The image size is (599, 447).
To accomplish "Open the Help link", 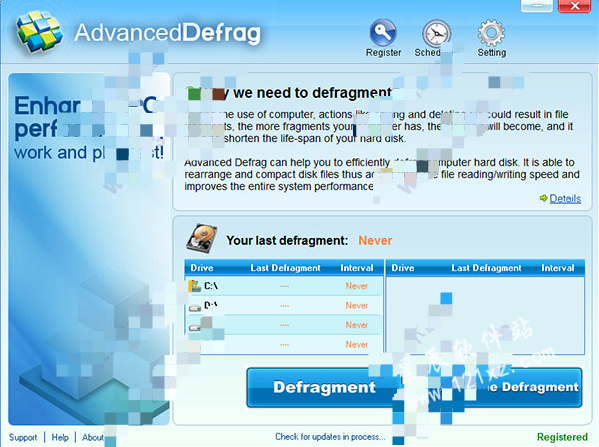I will click(x=60, y=437).
